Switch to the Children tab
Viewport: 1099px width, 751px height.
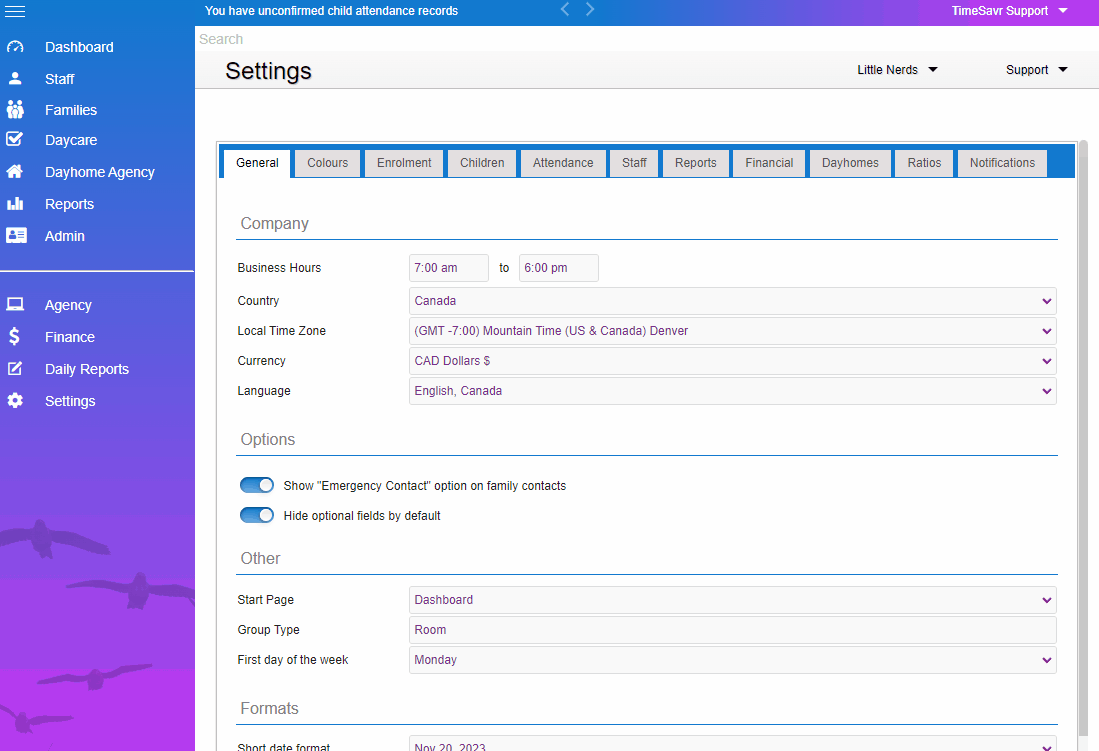point(482,163)
